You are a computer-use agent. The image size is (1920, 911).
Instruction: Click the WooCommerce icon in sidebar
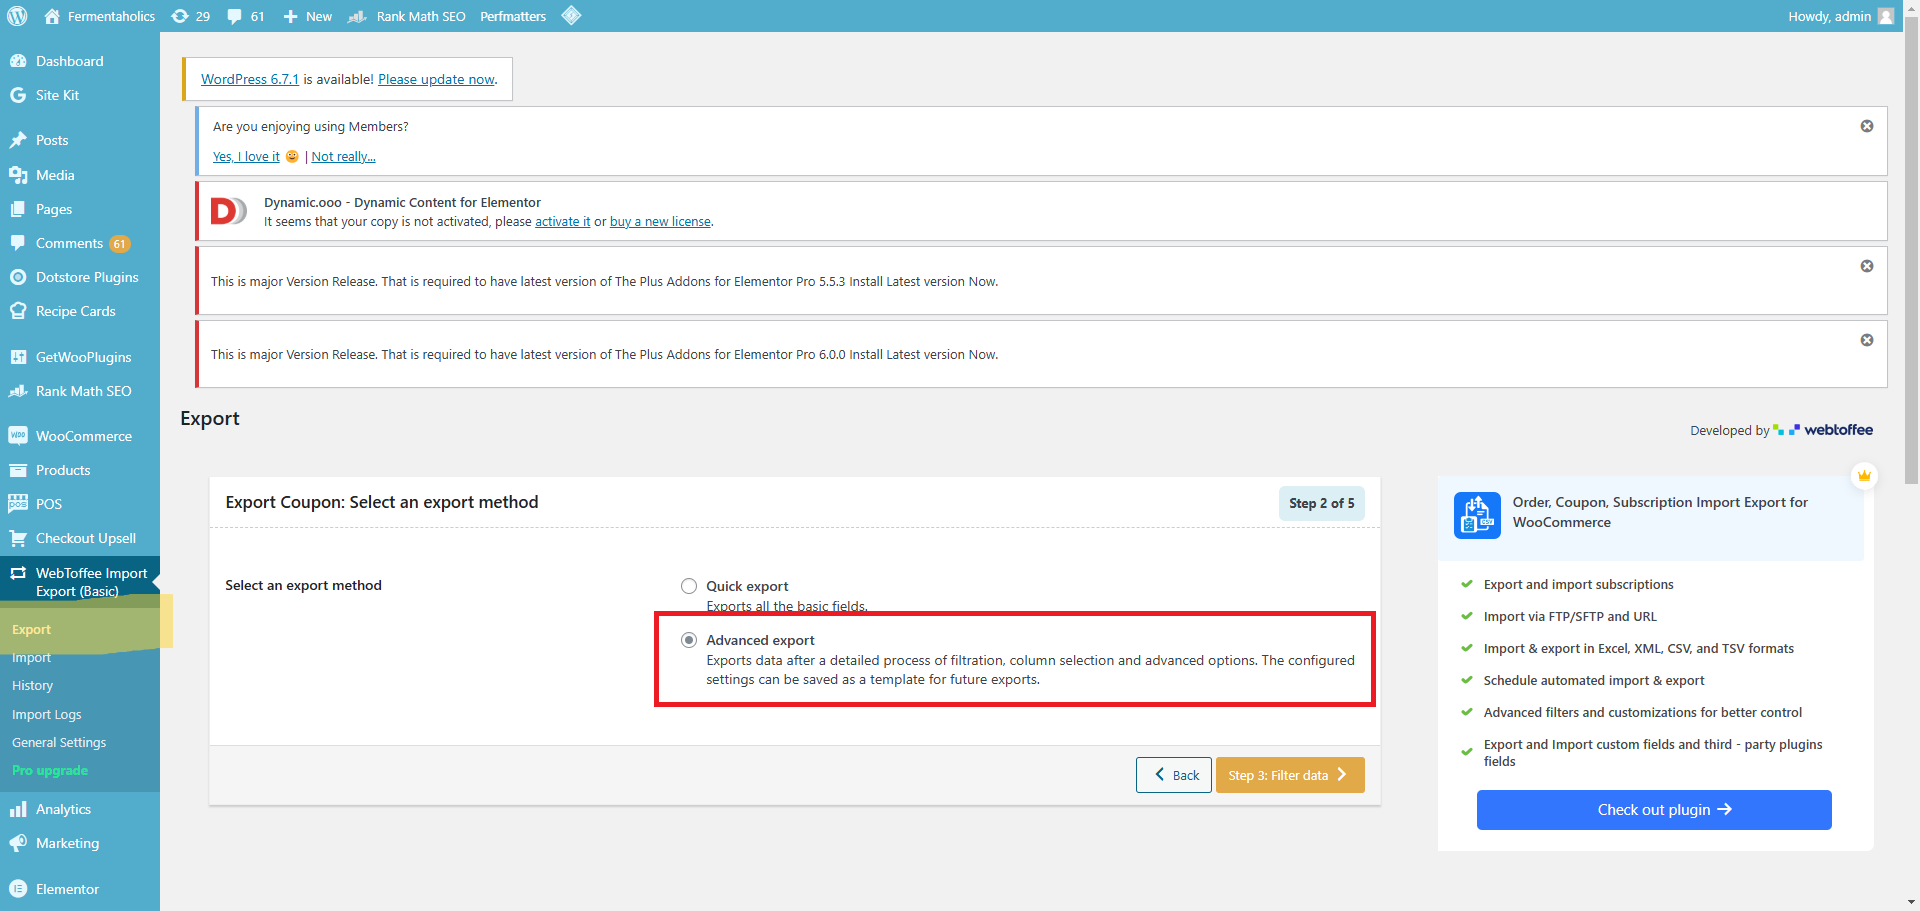click(18, 436)
